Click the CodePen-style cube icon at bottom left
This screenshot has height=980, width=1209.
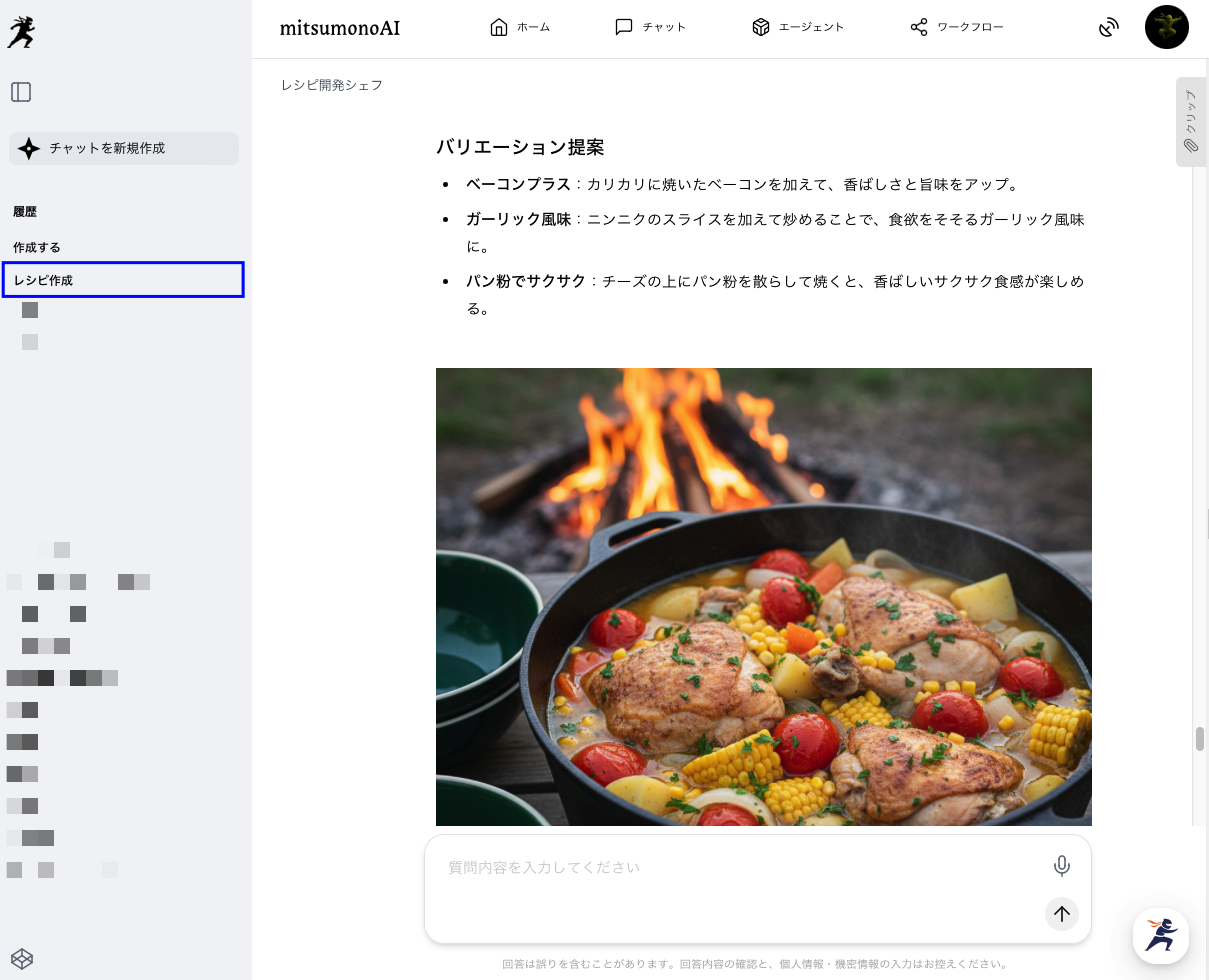coord(21,959)
